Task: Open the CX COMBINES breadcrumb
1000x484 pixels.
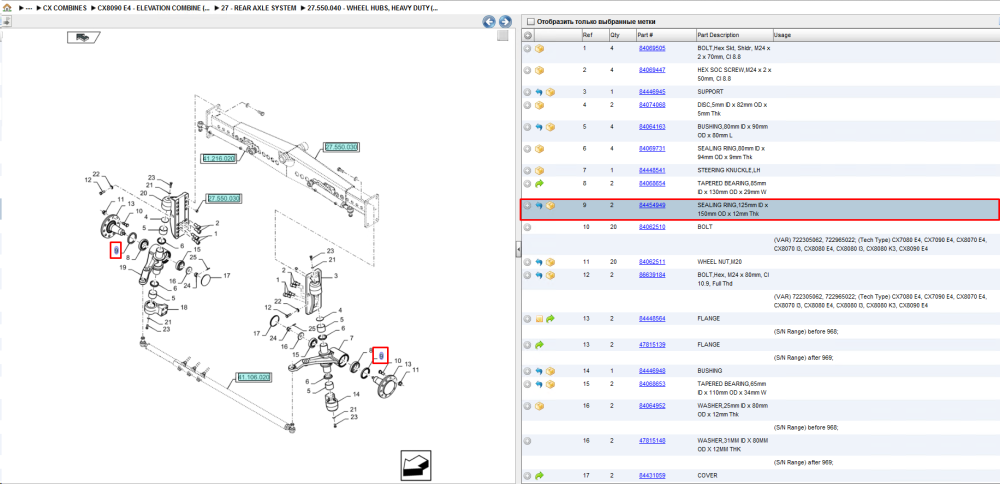Action: (65, 8)
